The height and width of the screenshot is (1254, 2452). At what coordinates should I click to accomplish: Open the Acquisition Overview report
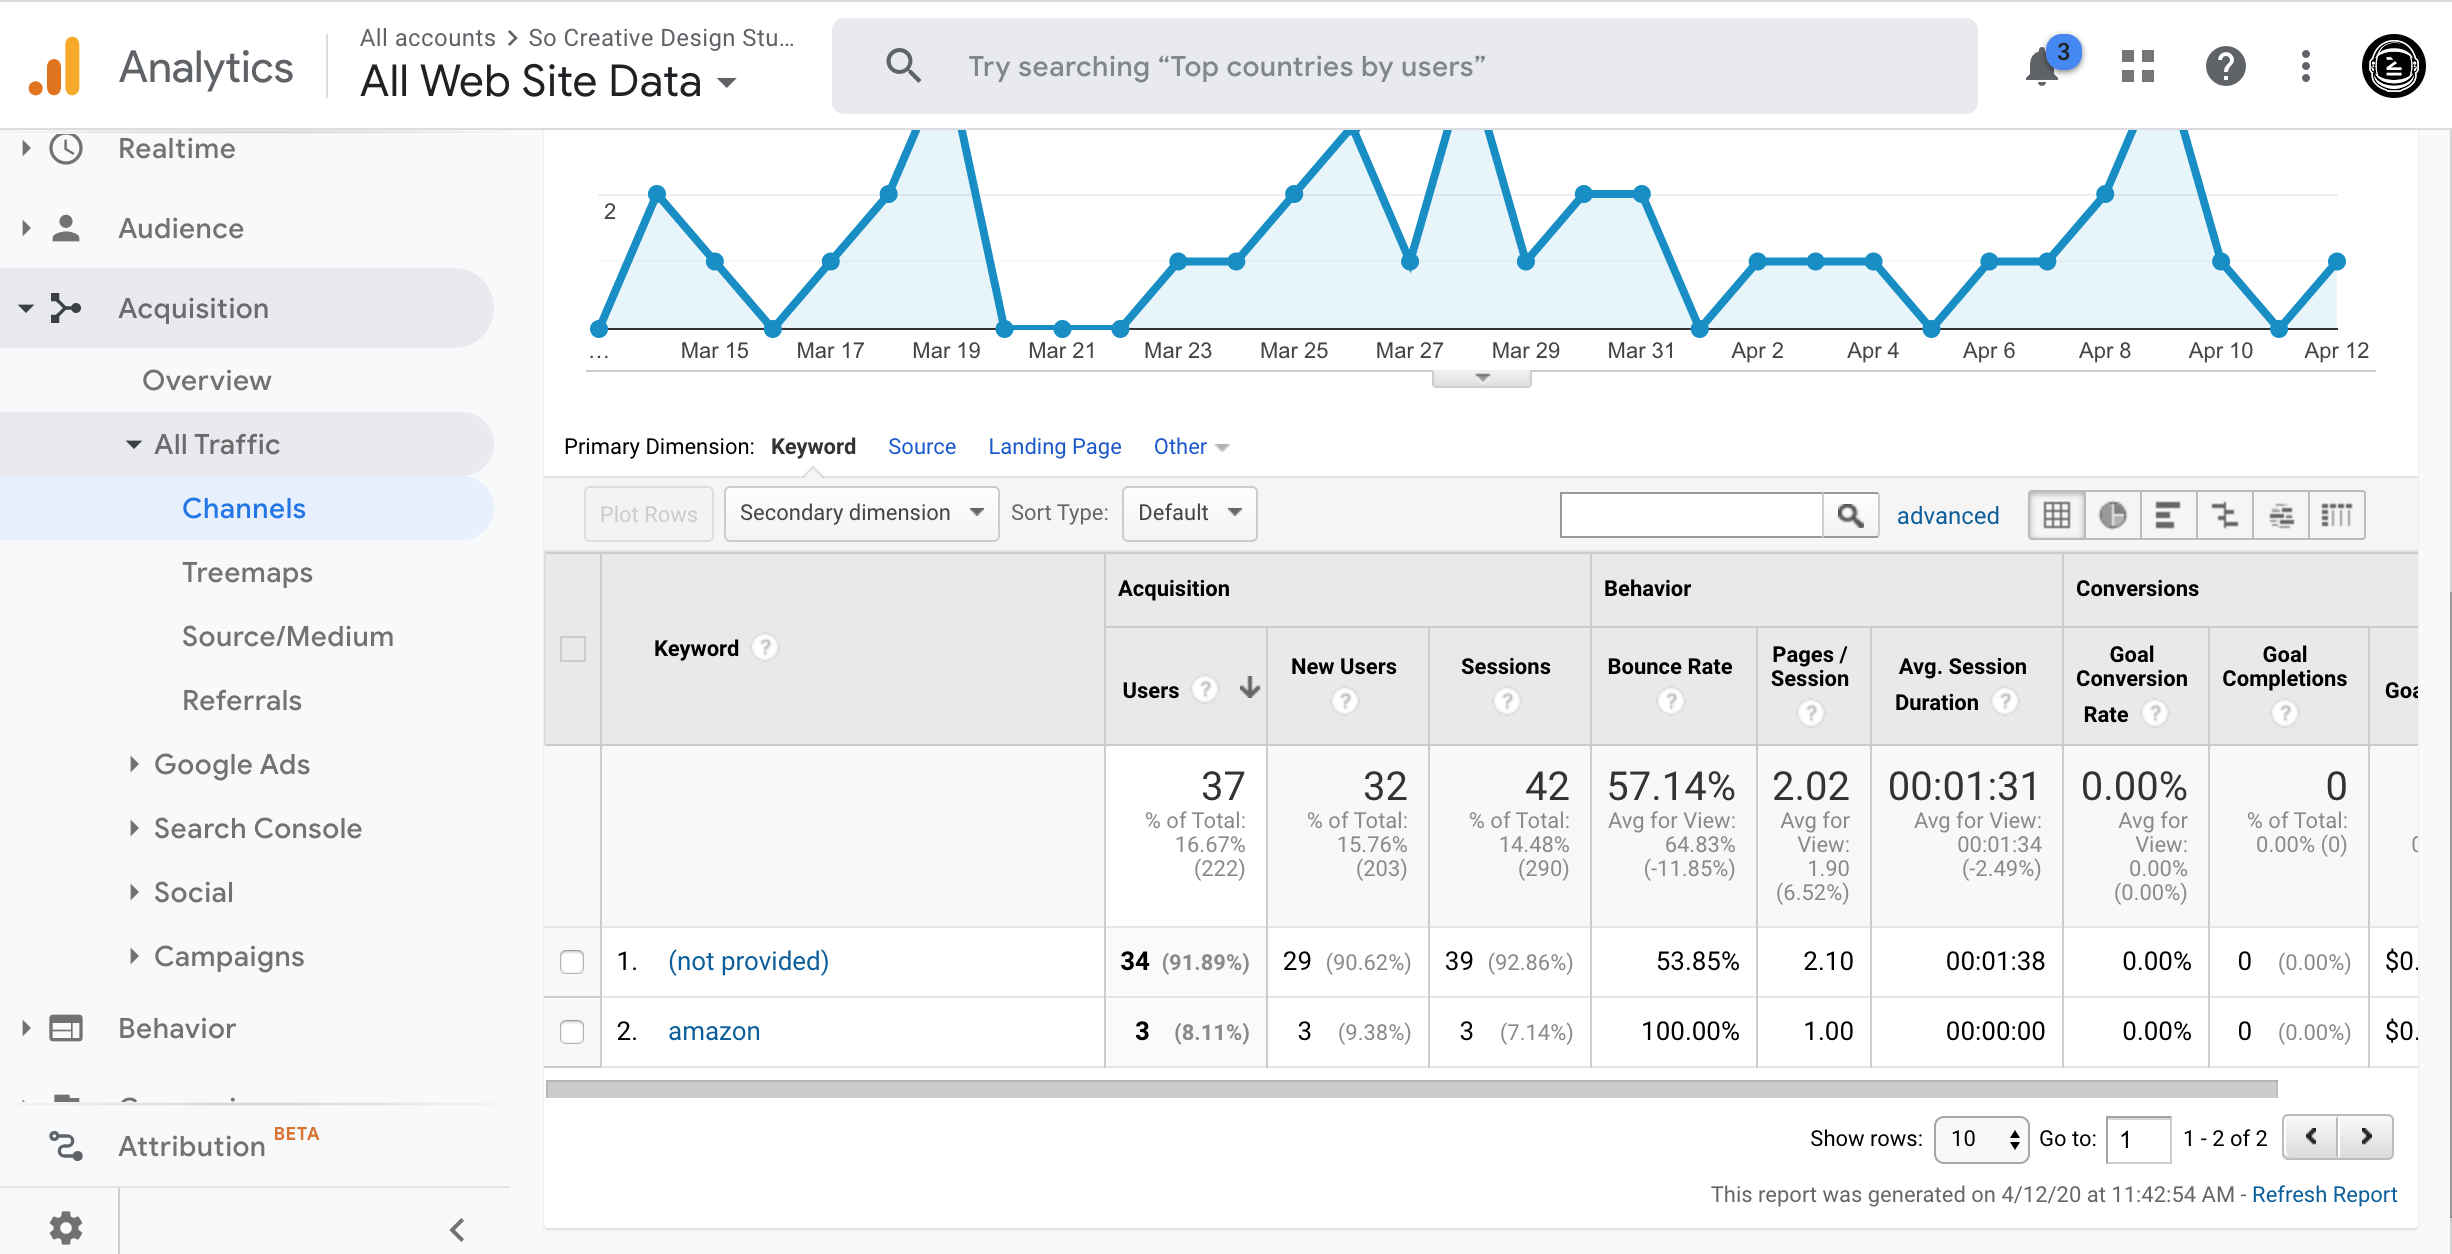[x=207, y=381]
